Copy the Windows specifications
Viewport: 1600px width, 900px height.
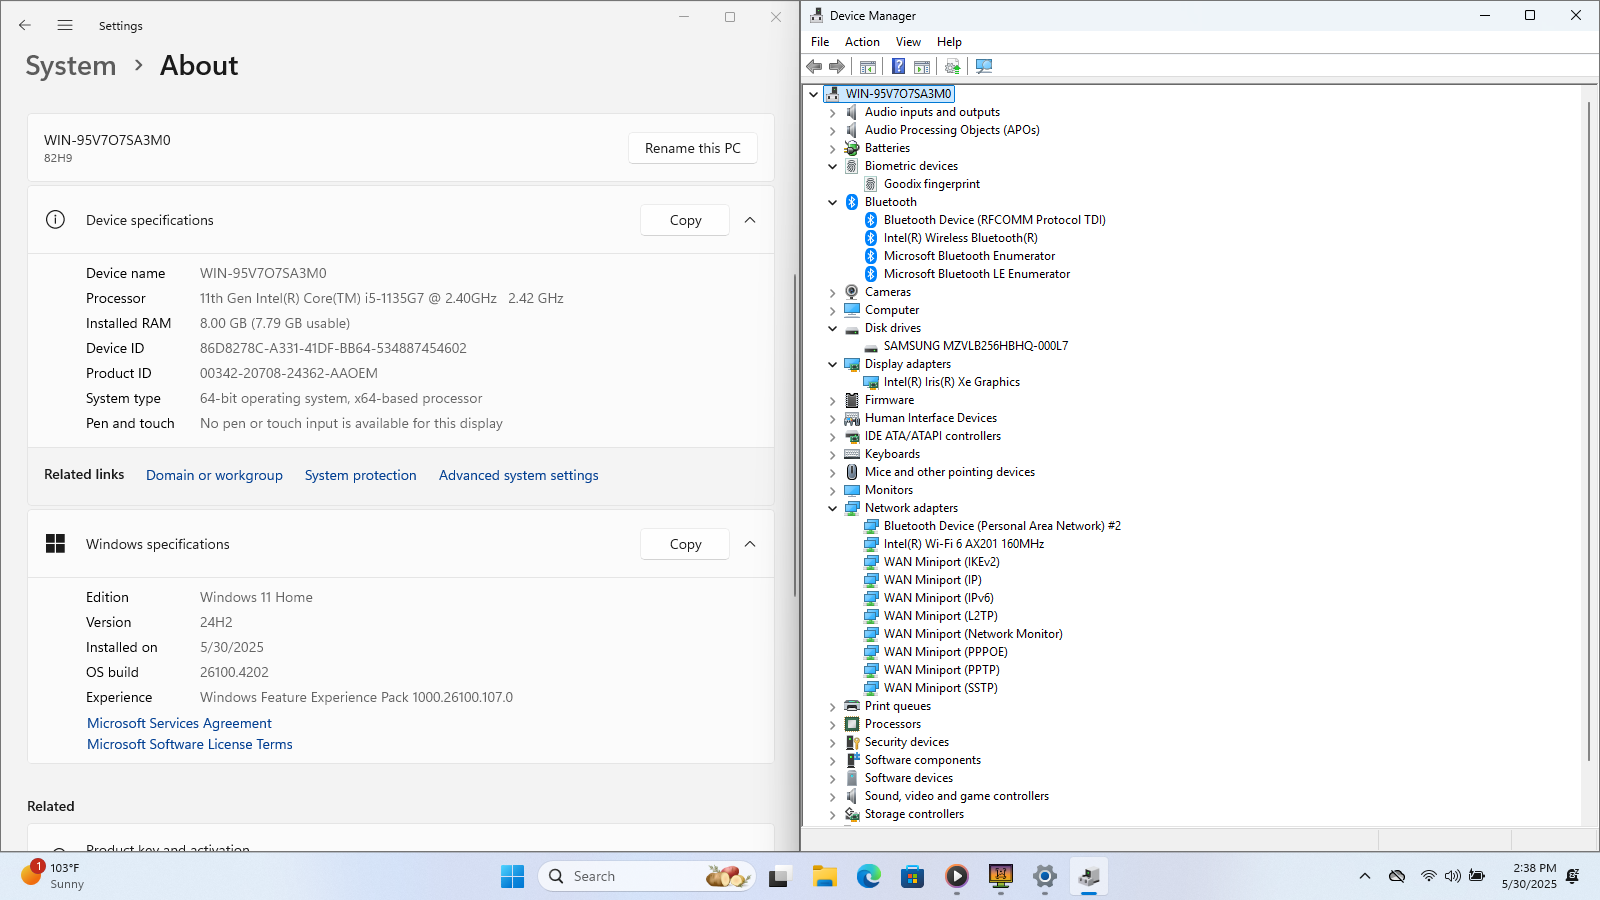pyautogui.click(x=685, y=544)
